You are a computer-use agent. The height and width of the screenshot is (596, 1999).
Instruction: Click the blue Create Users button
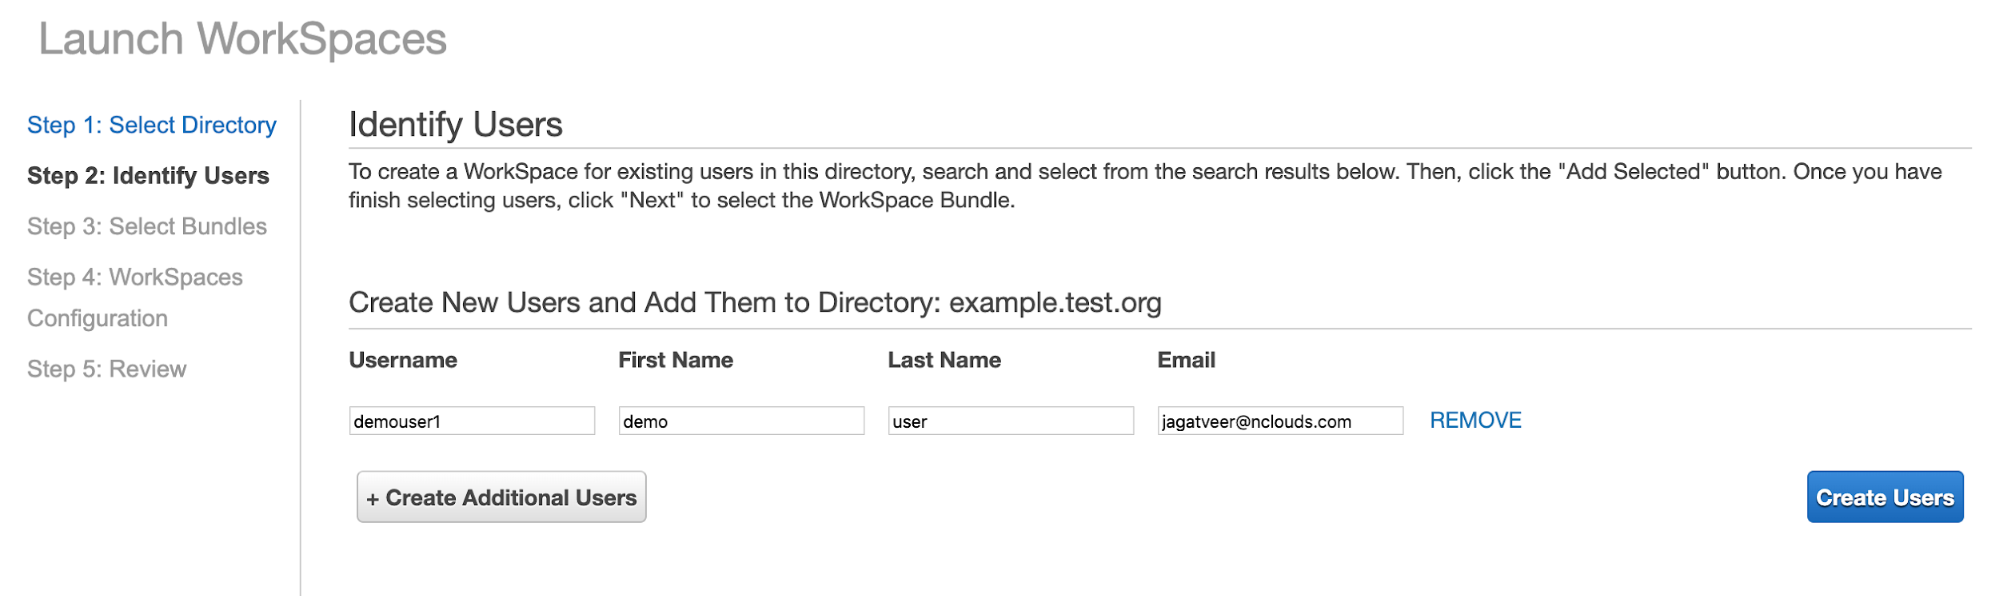(1885, 497)
